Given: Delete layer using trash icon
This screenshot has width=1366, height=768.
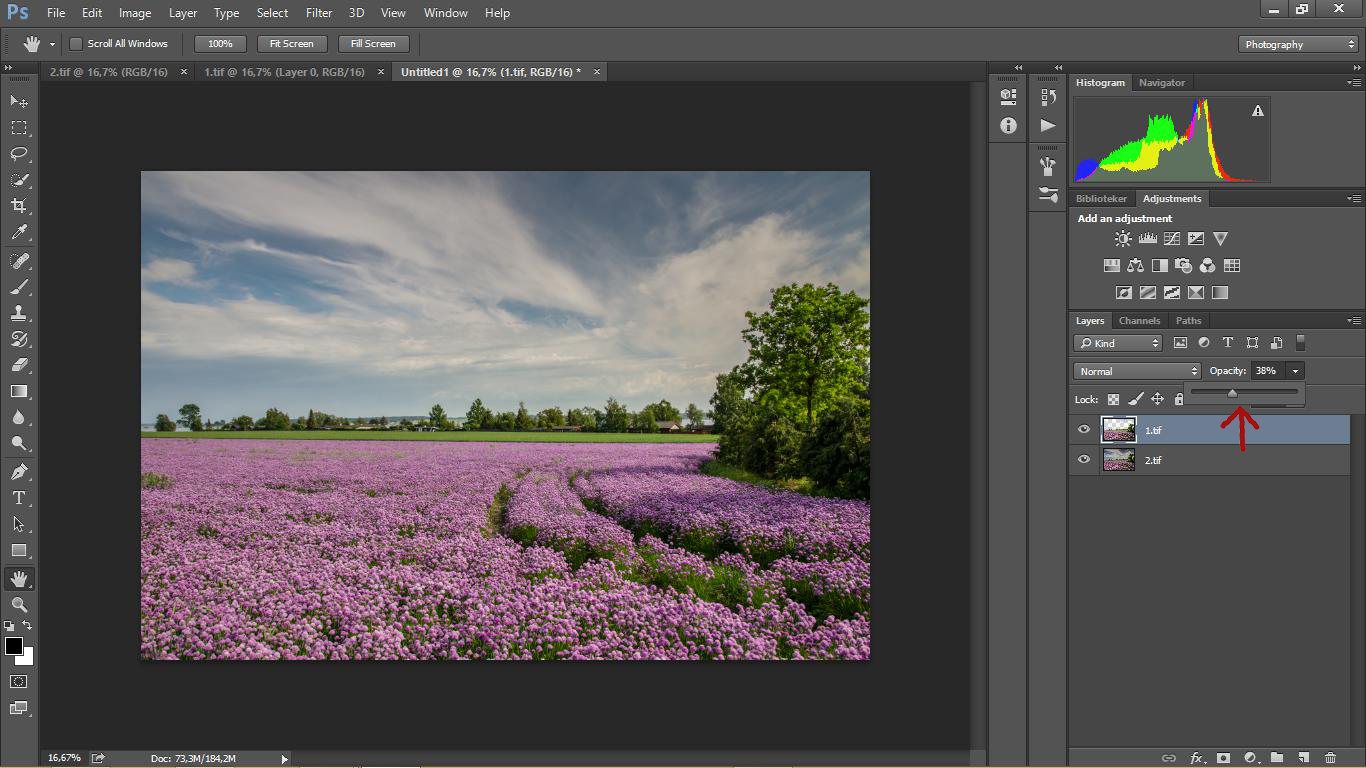Looking at the screenshot, I should (1330, 758).
